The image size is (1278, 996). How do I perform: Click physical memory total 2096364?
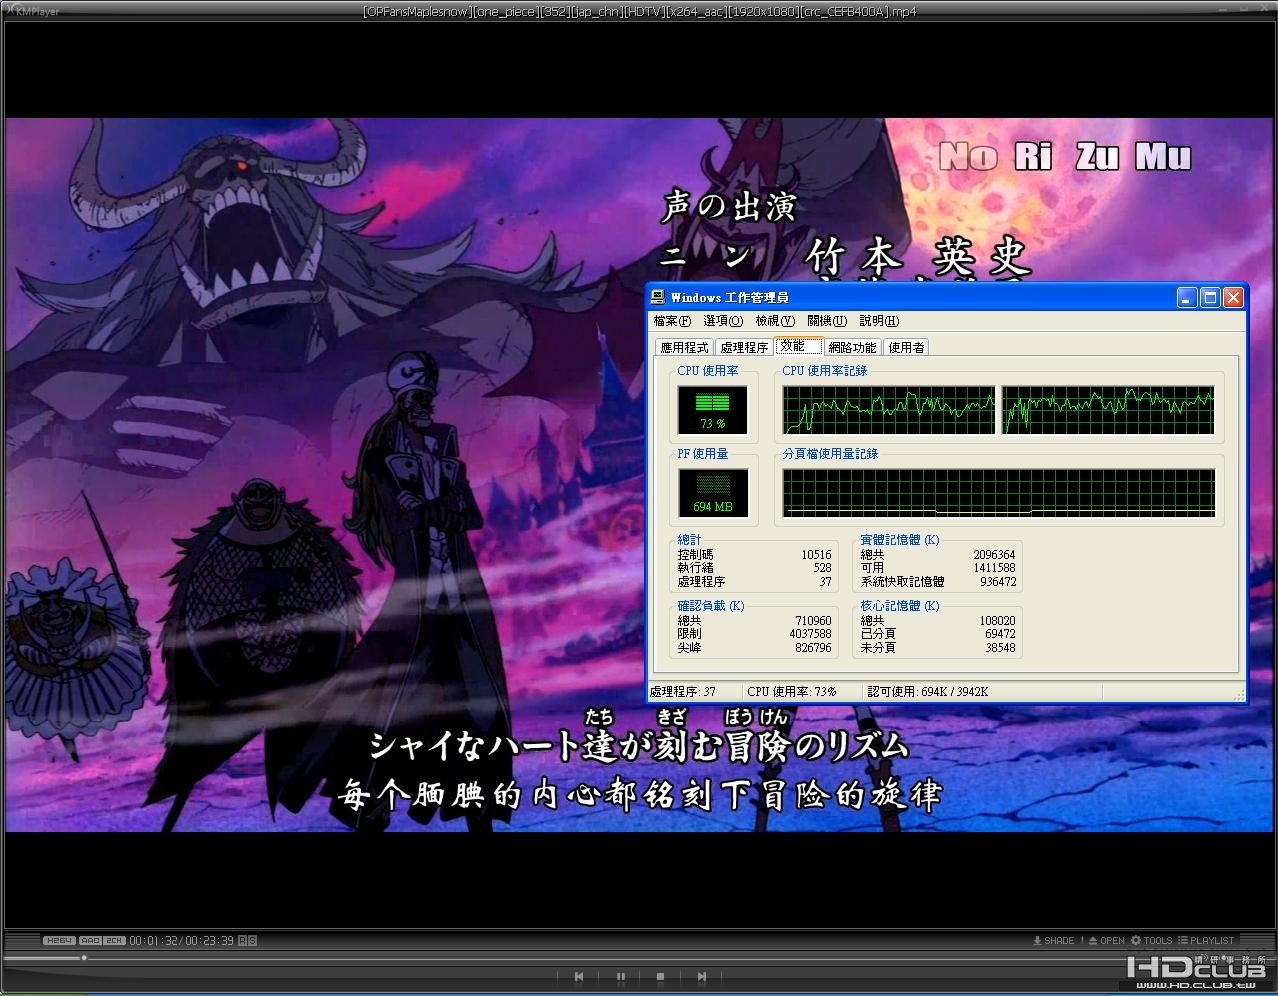click(x=994, y=554)
